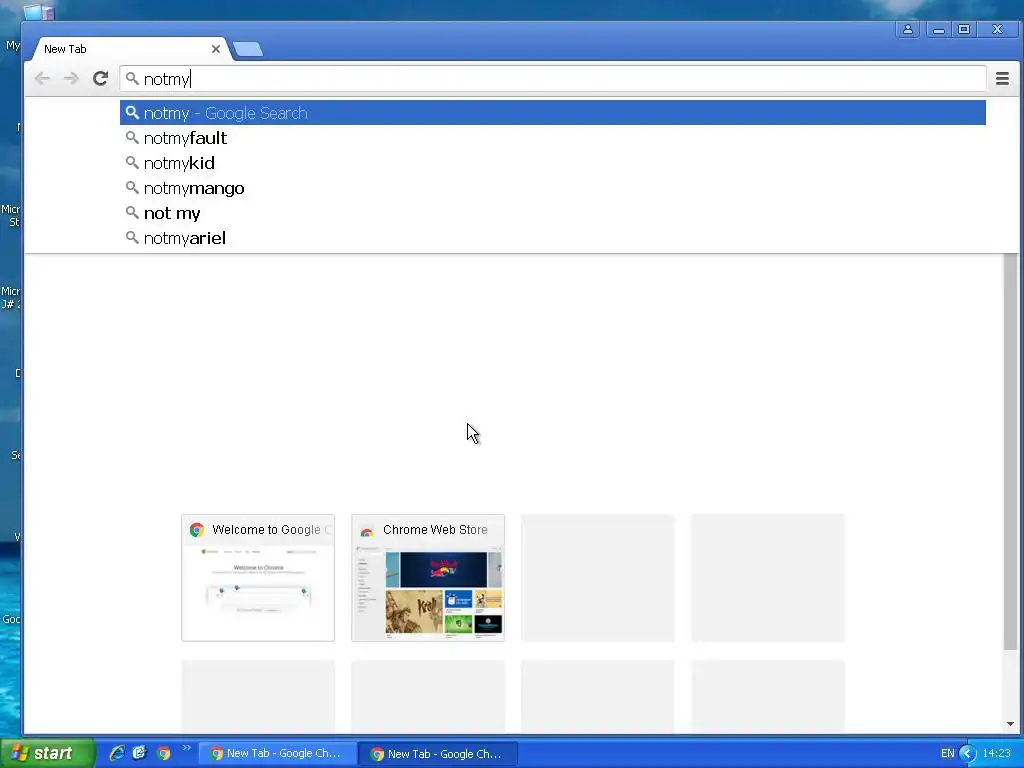Select the notmyariel suggestion

[x=552, y=238]
